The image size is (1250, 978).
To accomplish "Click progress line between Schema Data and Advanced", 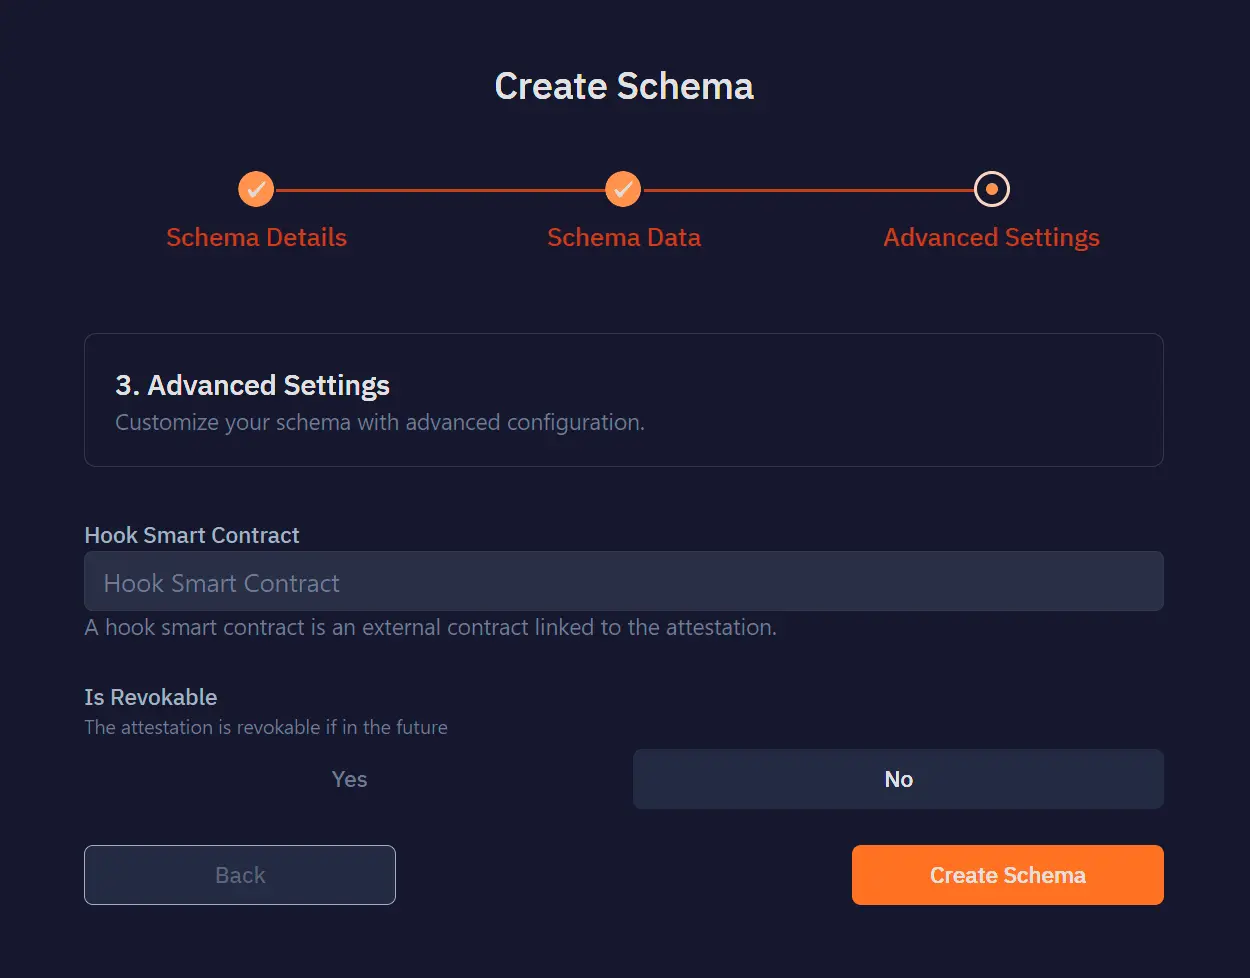I will [808, 190].
